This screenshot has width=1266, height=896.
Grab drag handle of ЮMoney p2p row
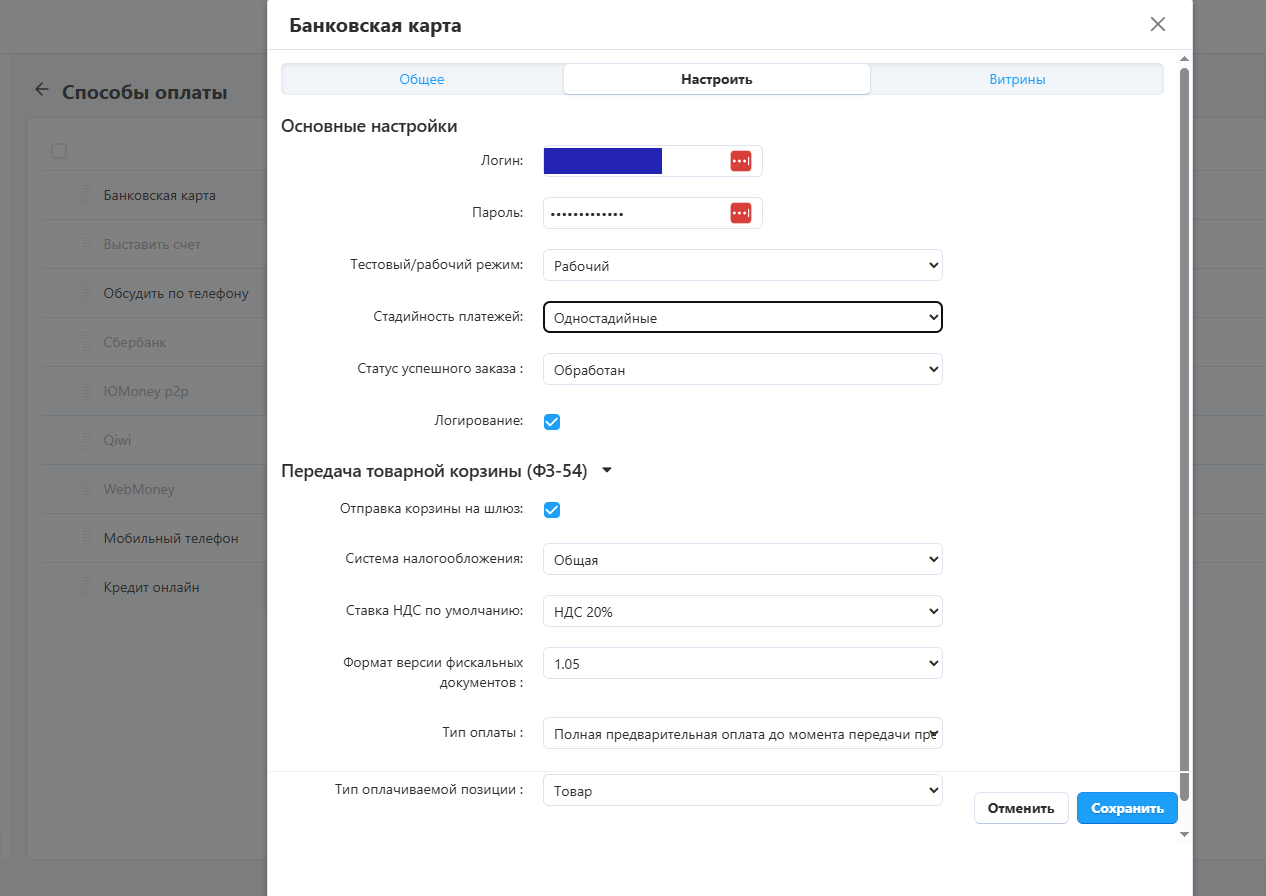(x=87, y=391)
